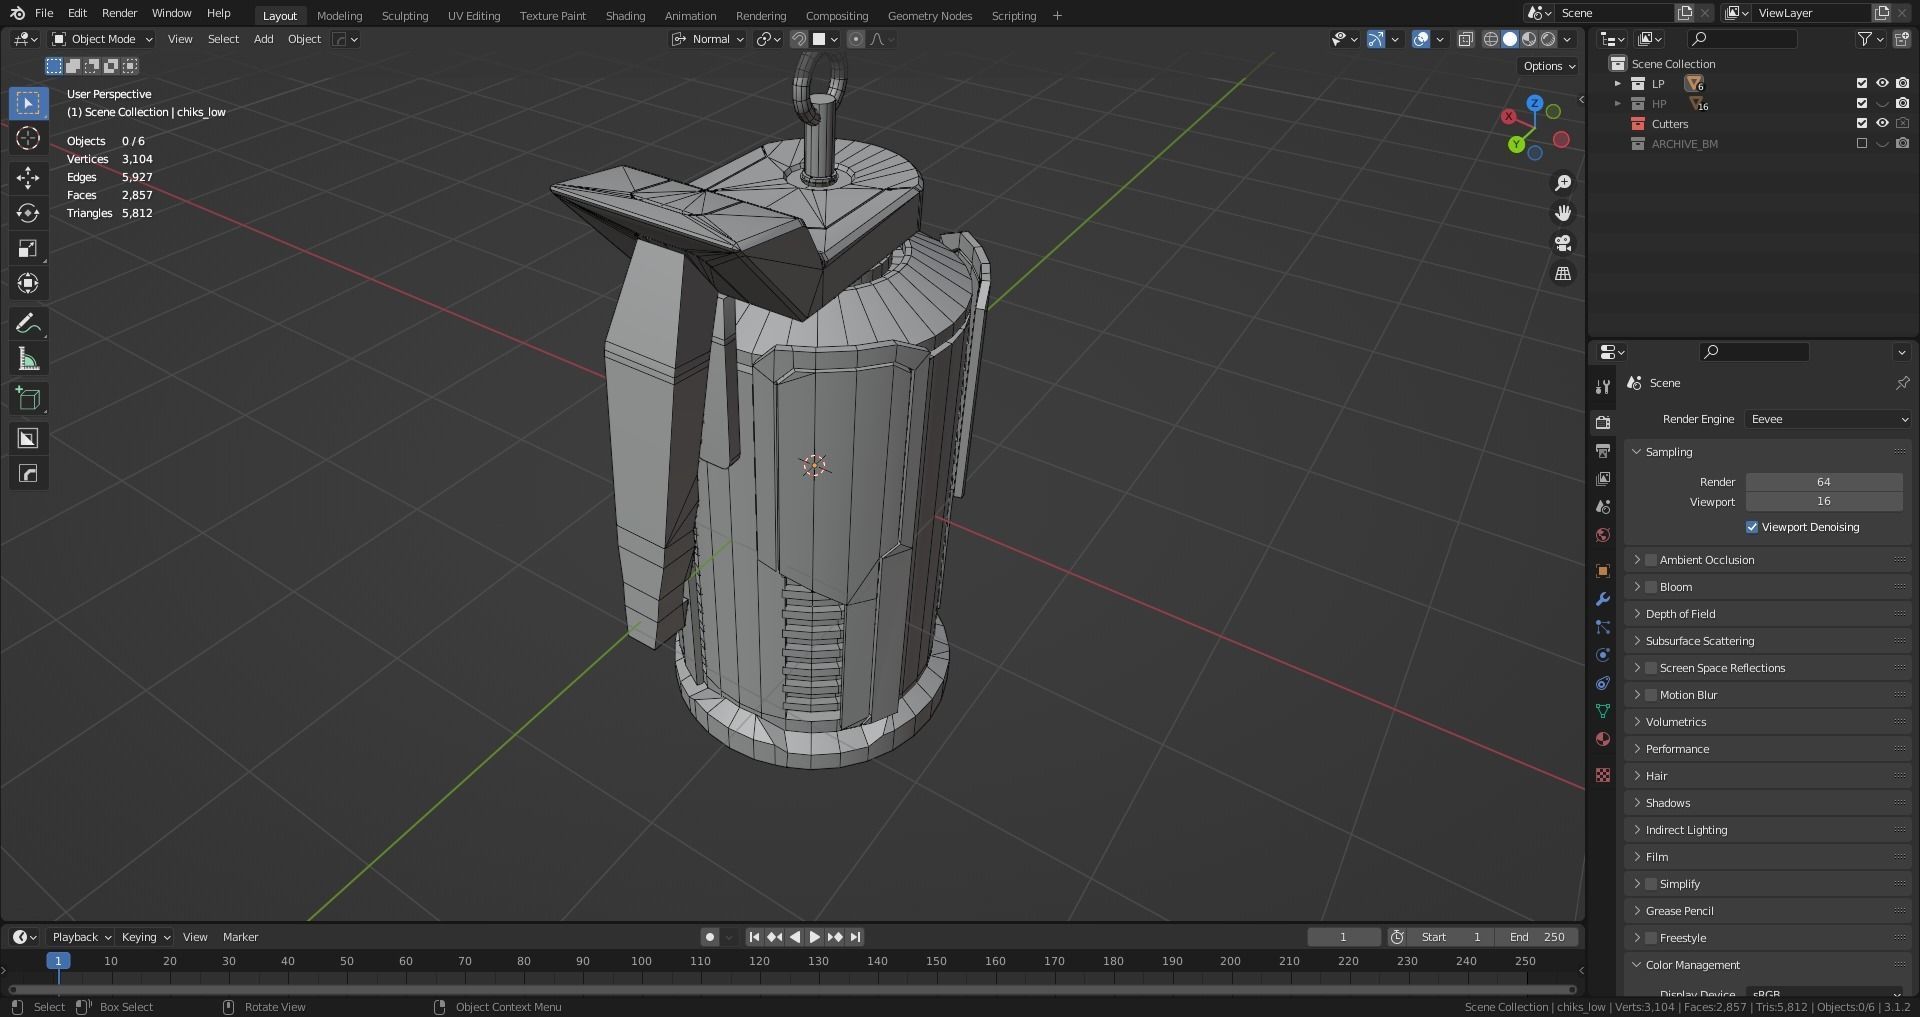Choose the Measure tool
Screen dimensions: 1920x1017
coord(28,359)
